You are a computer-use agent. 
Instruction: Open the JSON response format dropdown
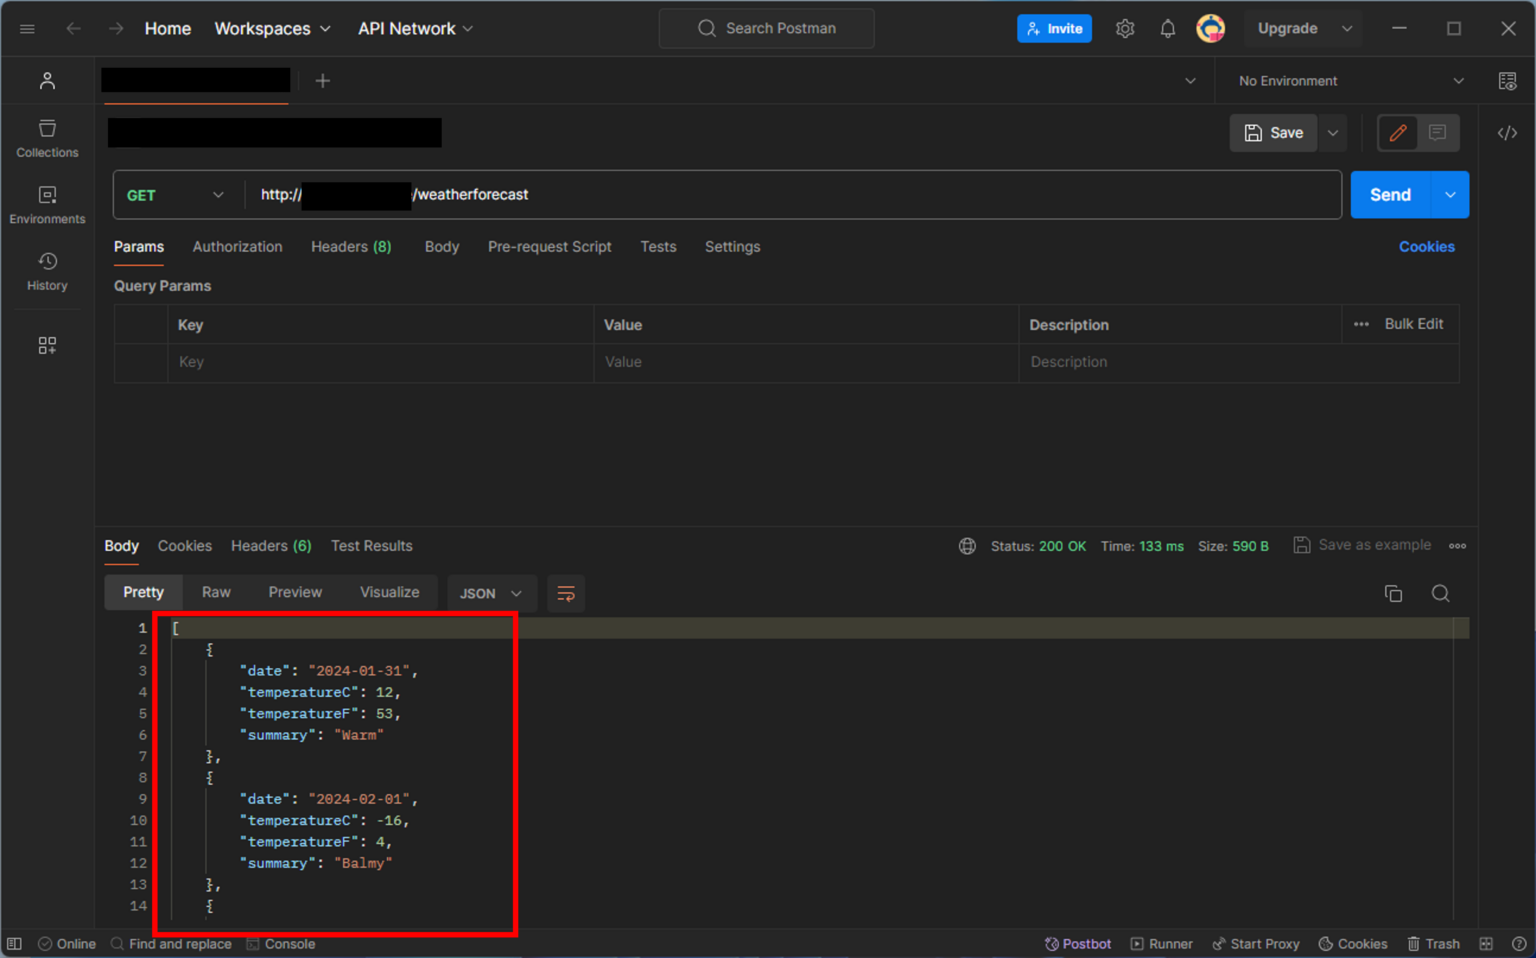point(490,593)
